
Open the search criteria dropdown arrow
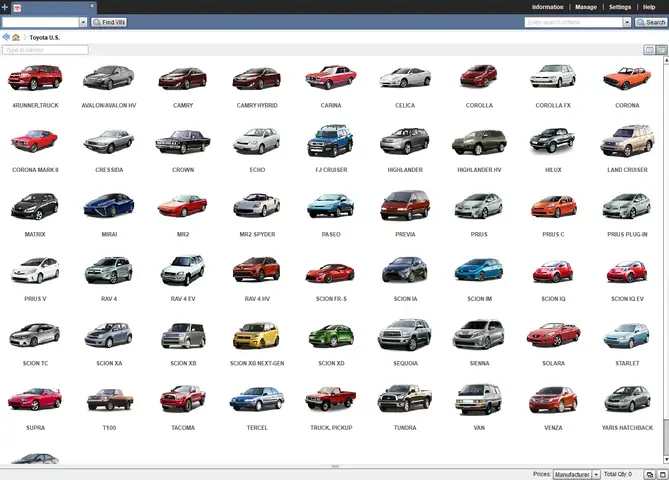pos(627,22)
